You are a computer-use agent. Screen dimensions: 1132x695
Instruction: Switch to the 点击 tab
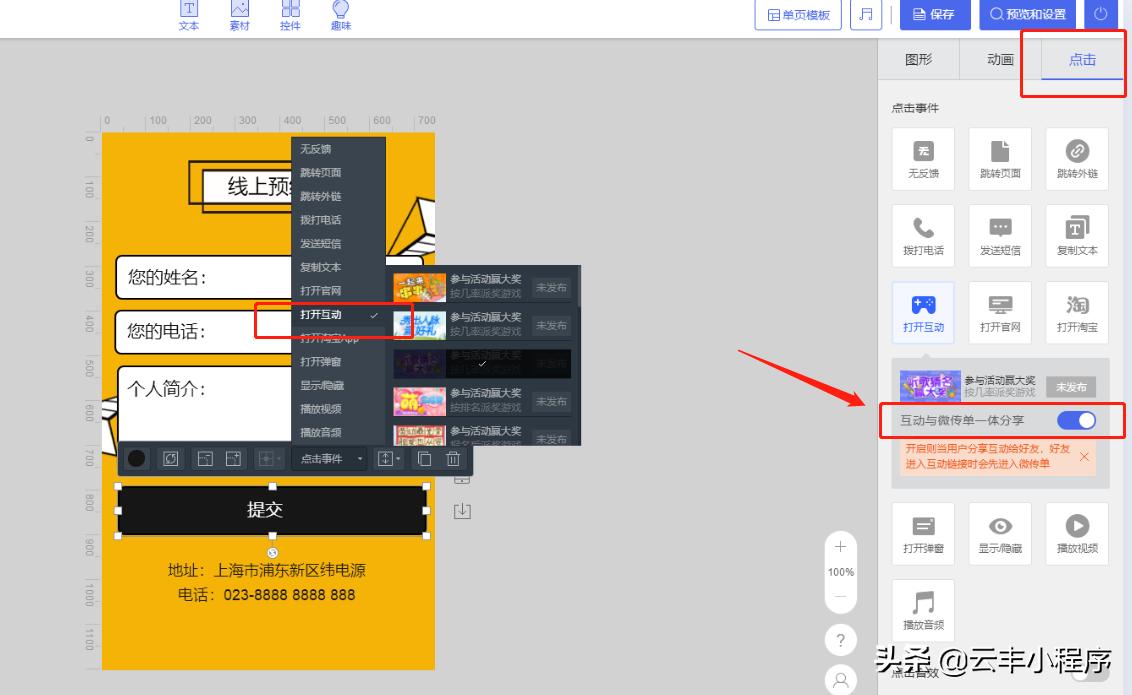click(1082, 59)
